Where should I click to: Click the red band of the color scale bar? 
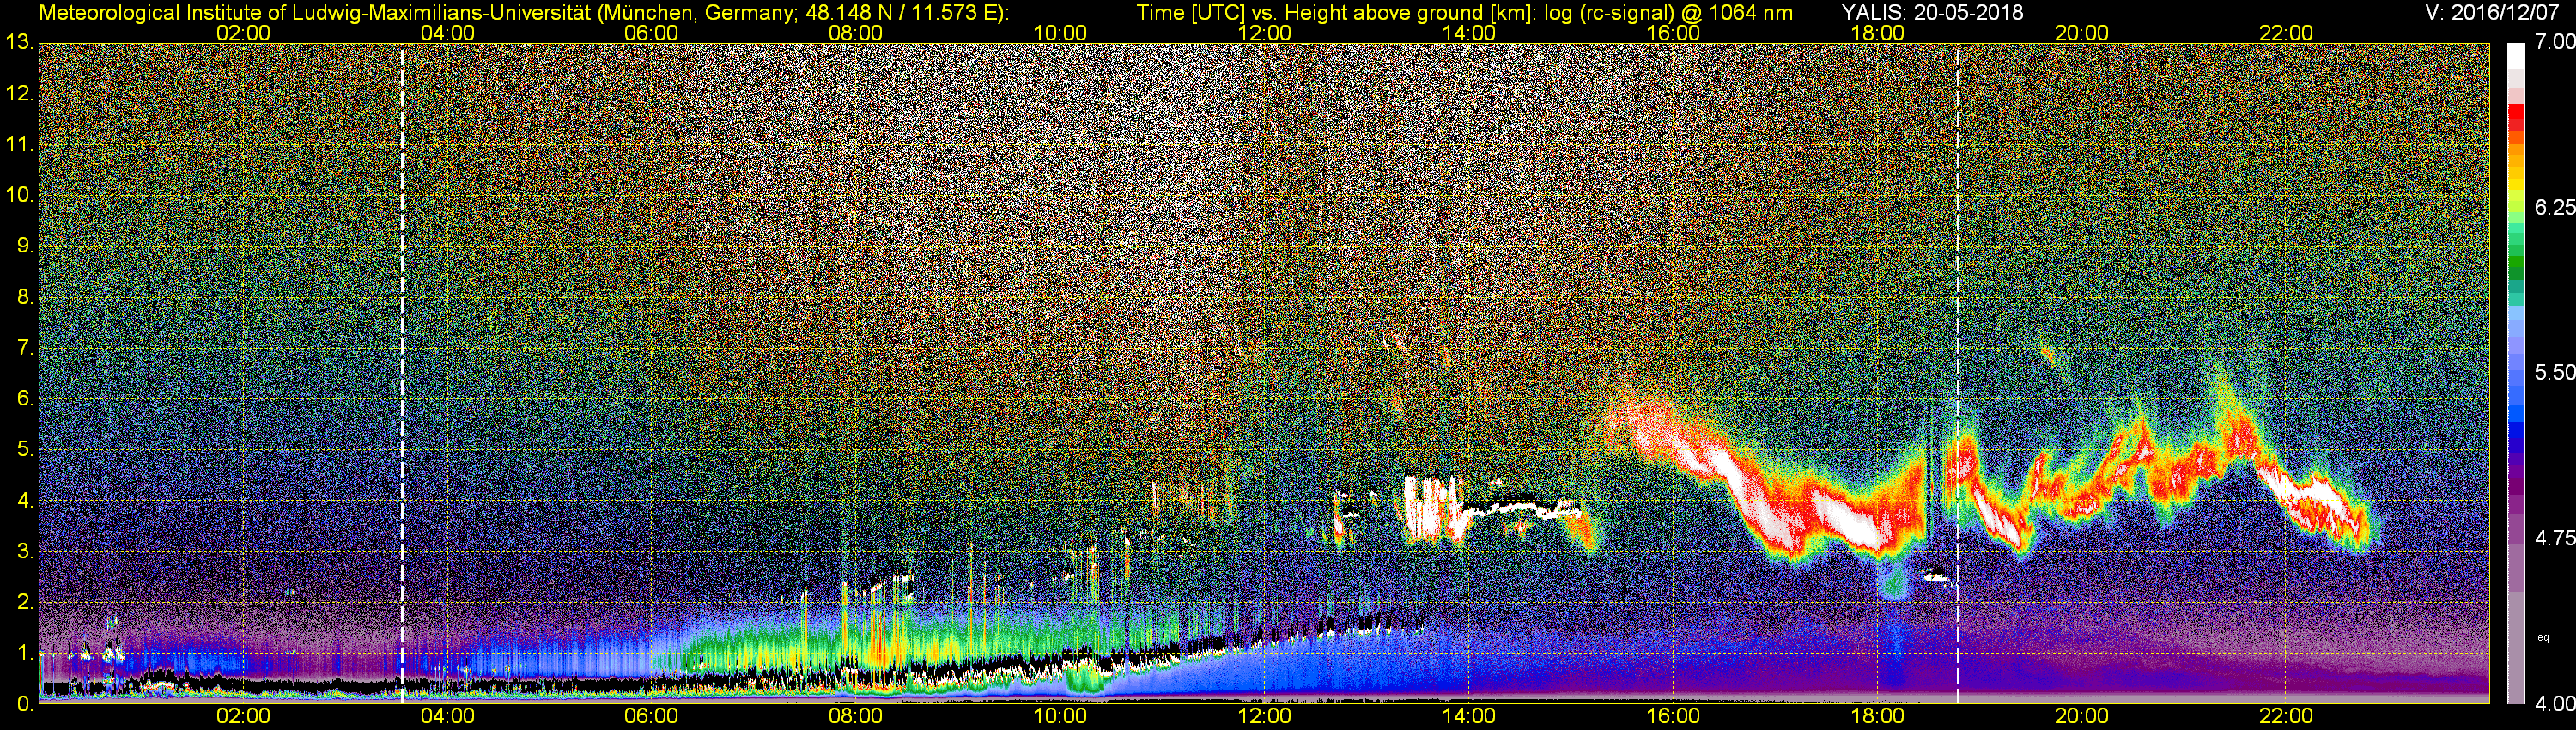2516,118
